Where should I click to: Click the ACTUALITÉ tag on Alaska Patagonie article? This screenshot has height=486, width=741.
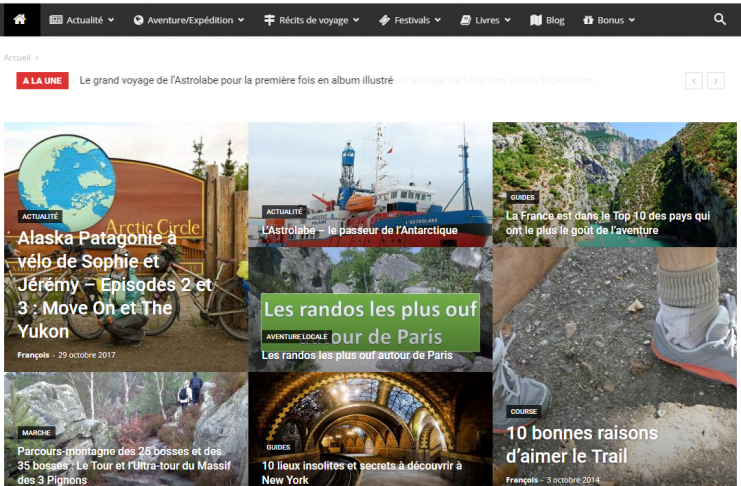click(40, 216)
